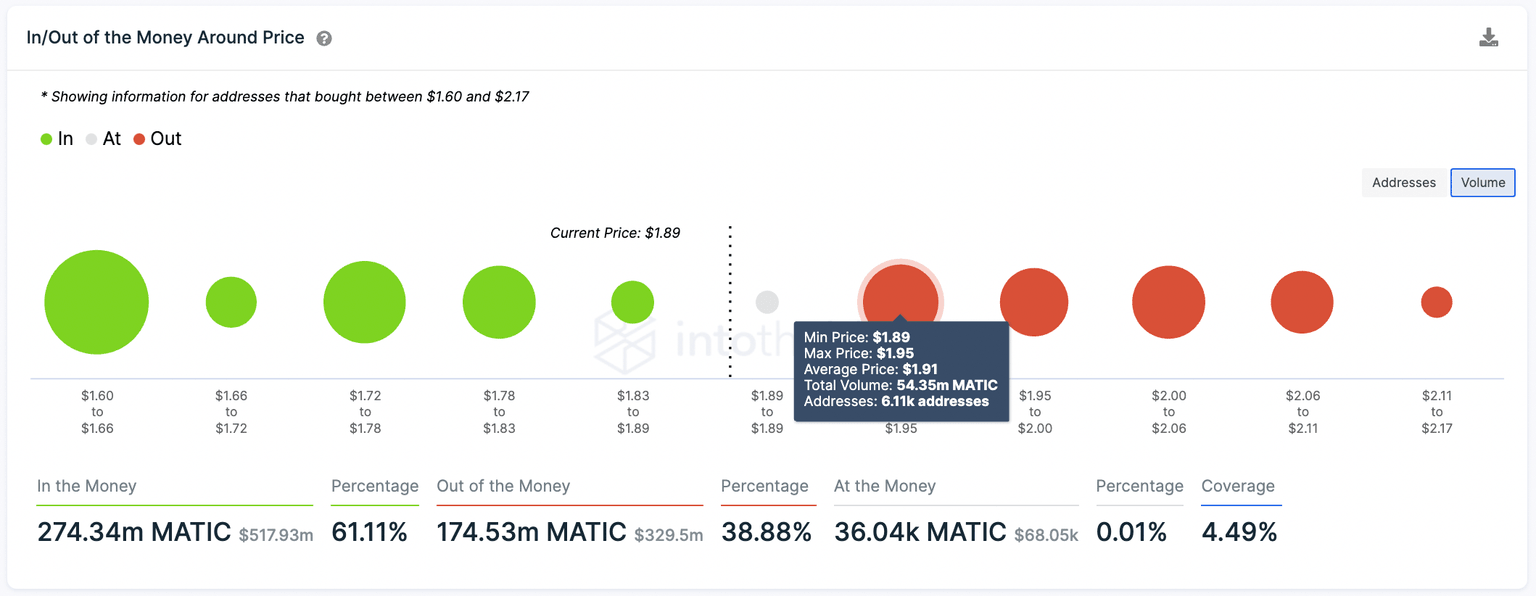Viewport: 1536px width, 596px height.
Task: Toggle the In legend filter
Action: pos(57,139)
